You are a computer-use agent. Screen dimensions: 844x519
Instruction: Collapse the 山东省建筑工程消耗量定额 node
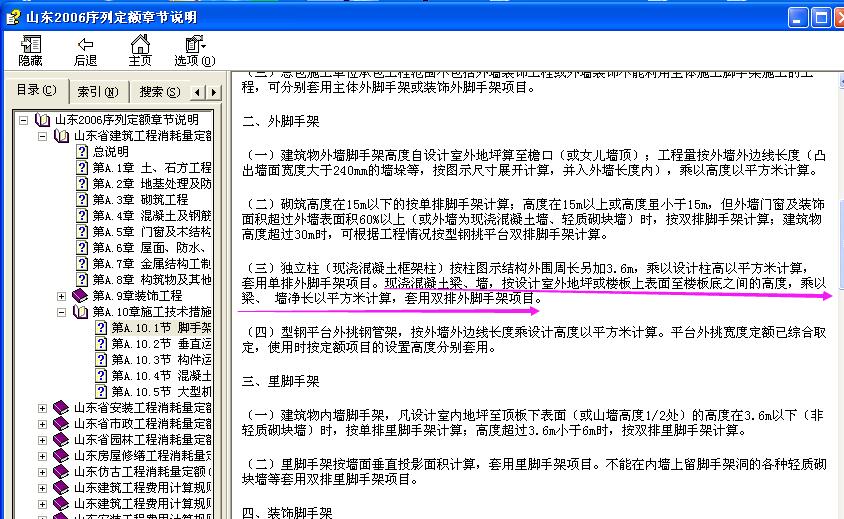[42, 136]
